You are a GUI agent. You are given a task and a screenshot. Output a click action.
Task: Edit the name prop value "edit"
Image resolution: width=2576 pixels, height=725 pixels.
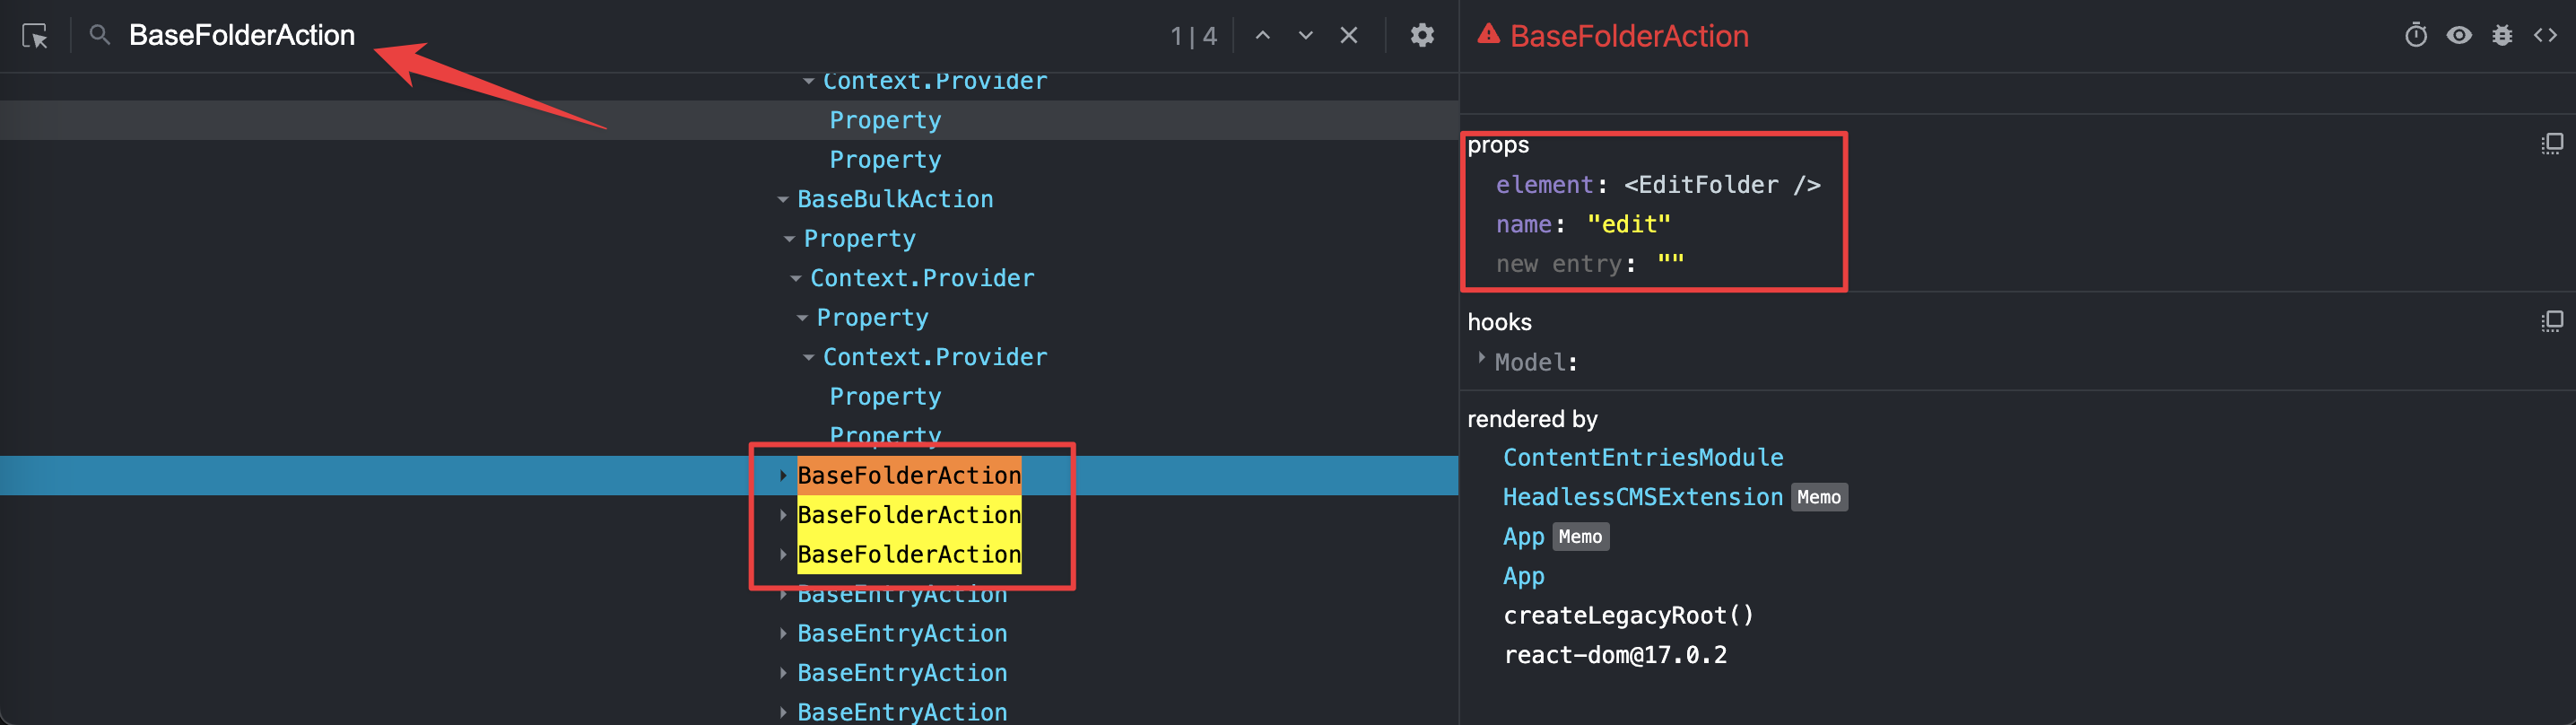(x=1628, y=225)
